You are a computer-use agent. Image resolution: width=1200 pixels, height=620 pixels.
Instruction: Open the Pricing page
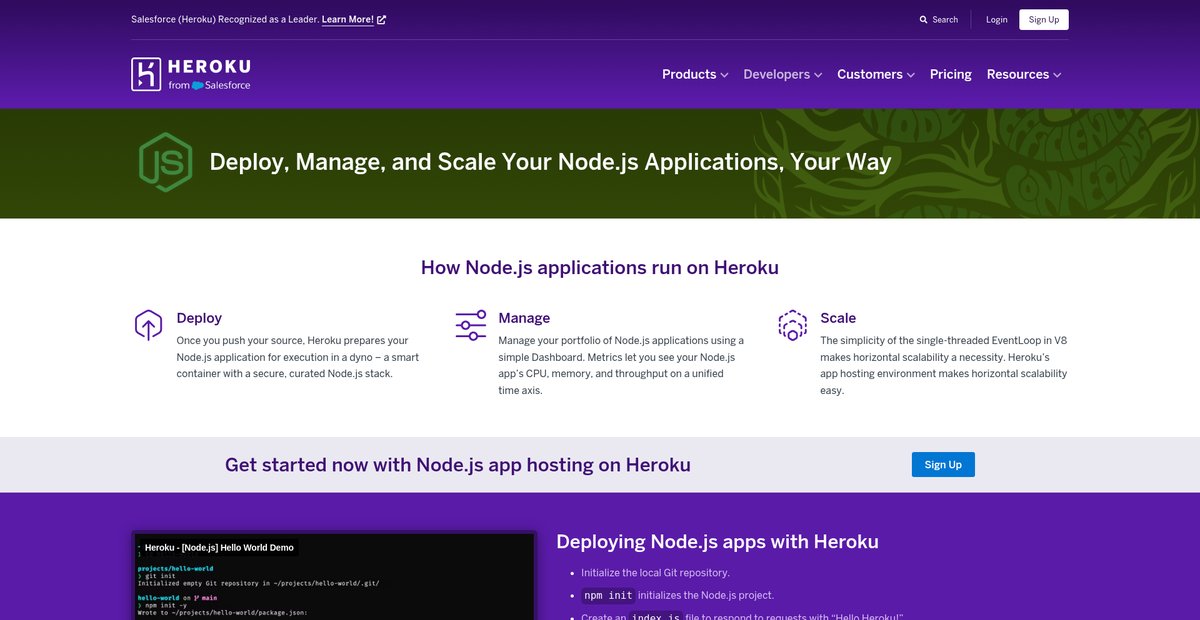[x=951, y=74]
